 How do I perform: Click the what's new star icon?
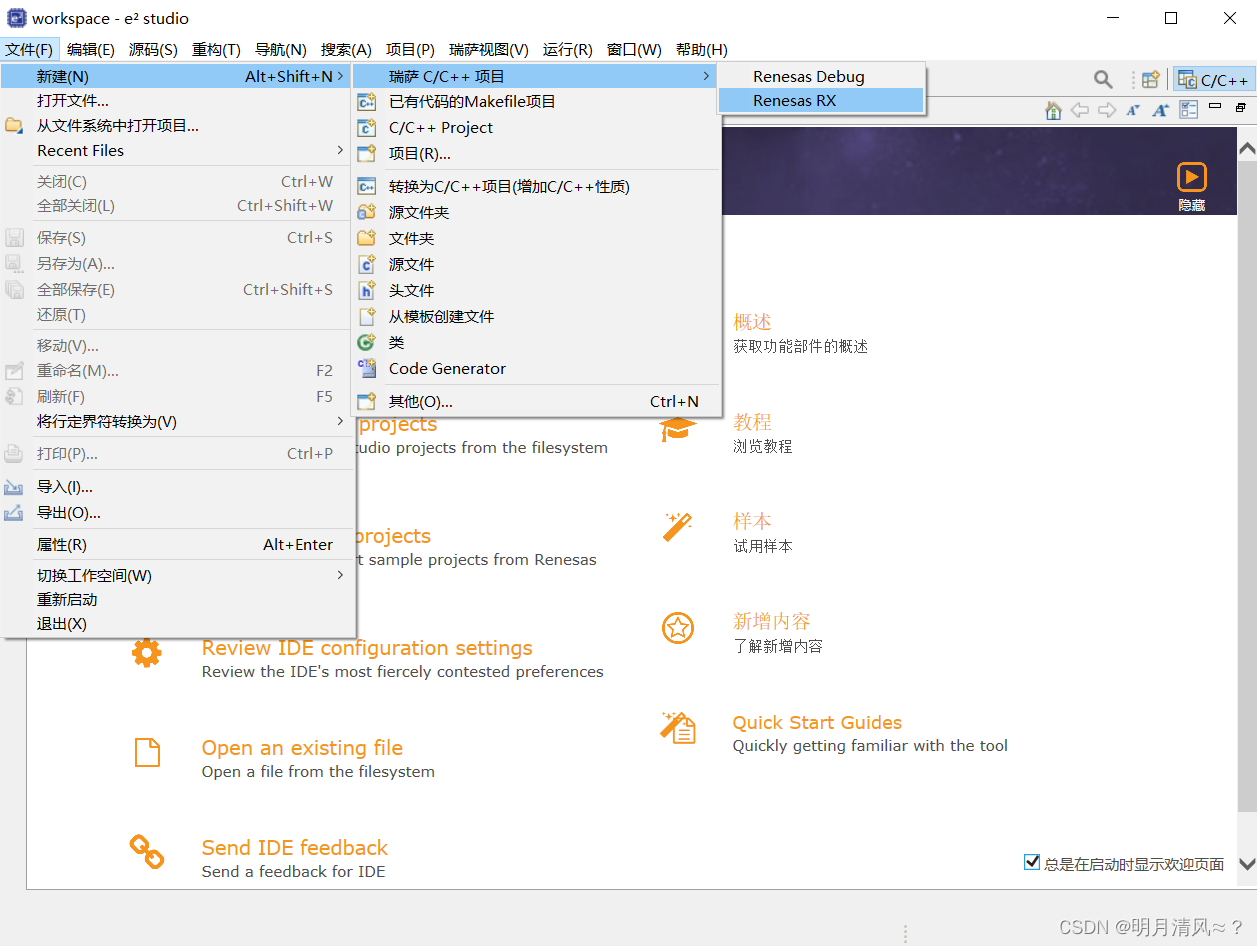tap(678, 628)
